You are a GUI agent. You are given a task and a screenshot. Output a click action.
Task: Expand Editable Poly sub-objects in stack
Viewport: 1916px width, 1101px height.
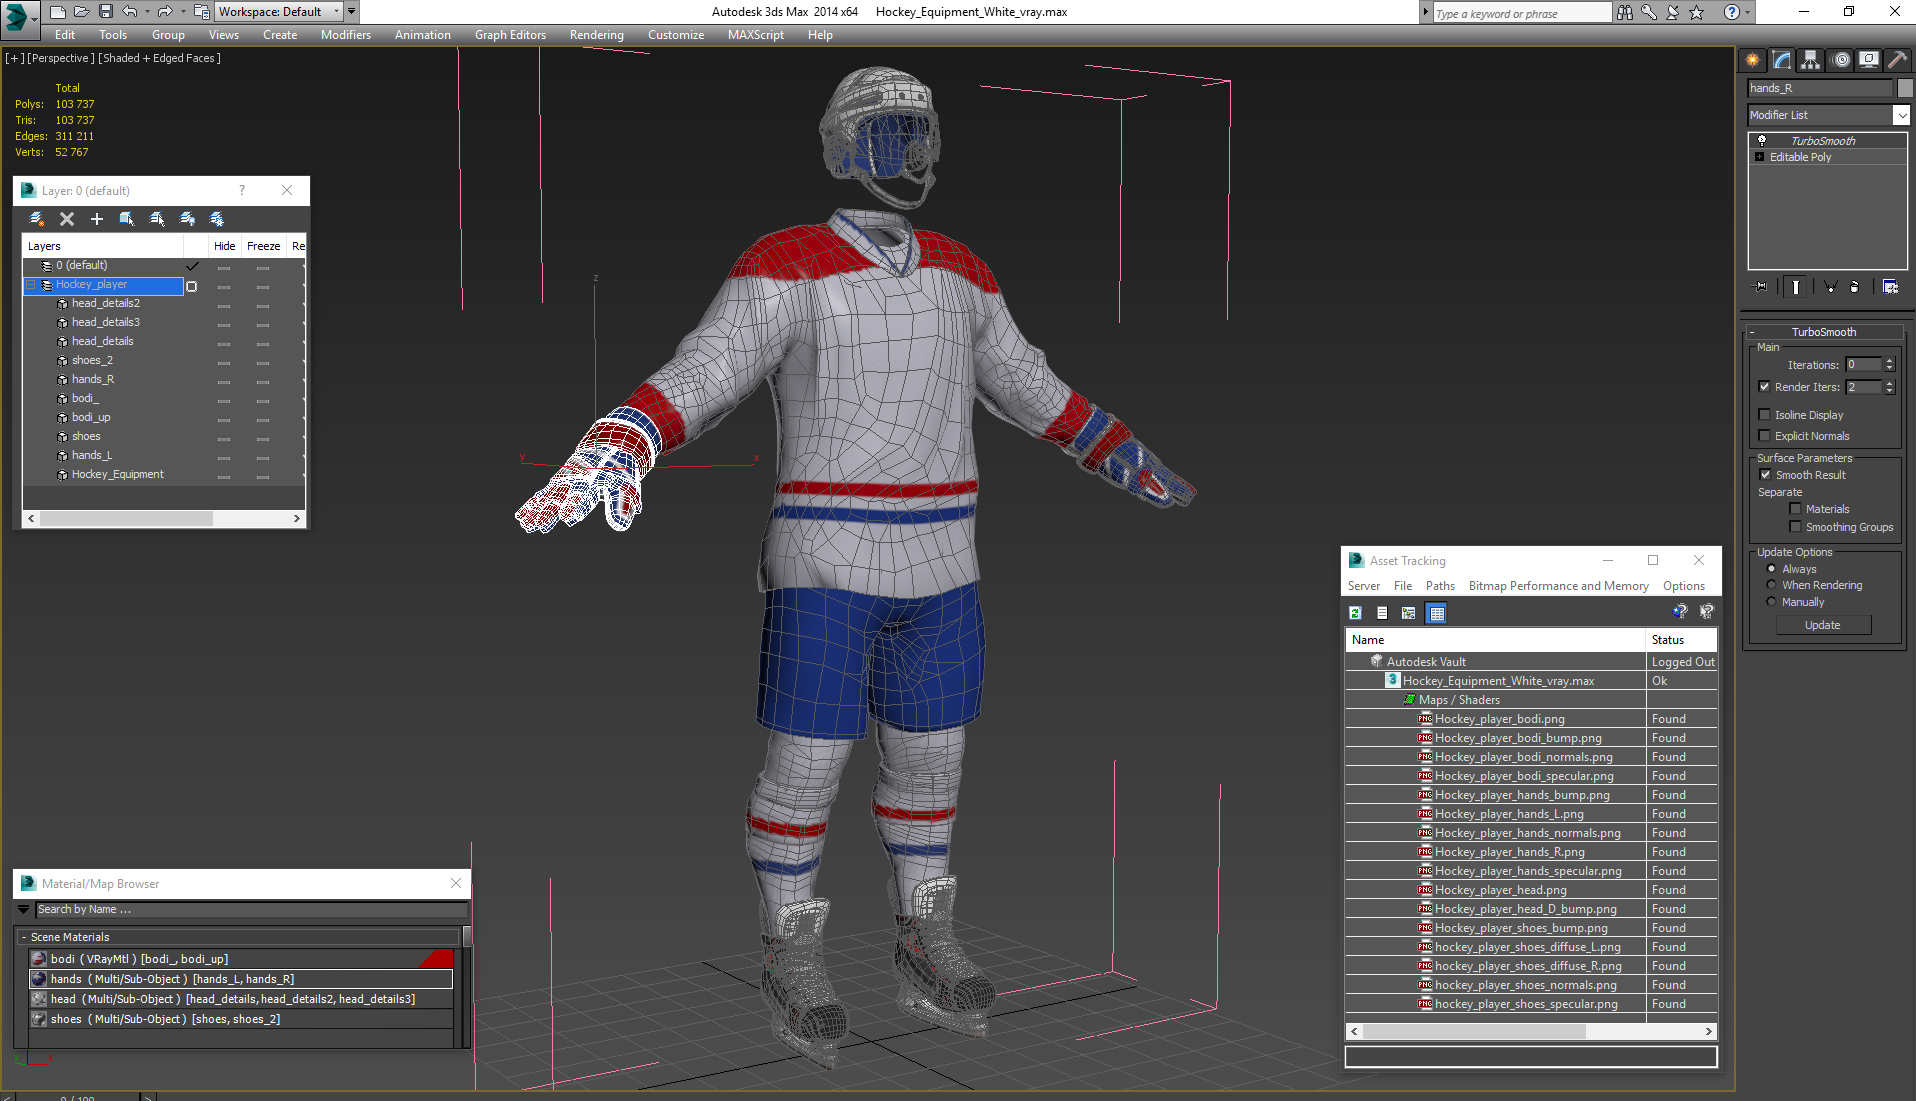coord(1760,157)
